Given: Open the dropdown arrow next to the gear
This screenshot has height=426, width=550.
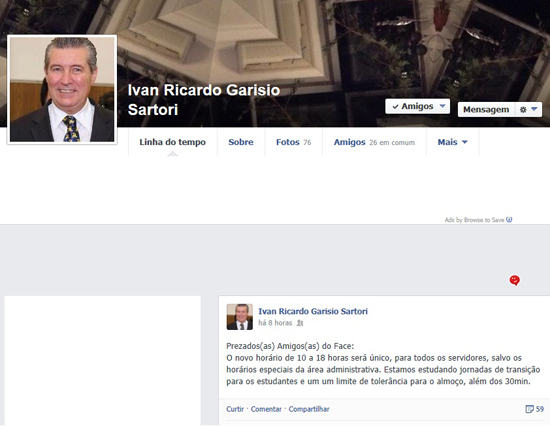Looking at the screenshot, I should [534, 109].
